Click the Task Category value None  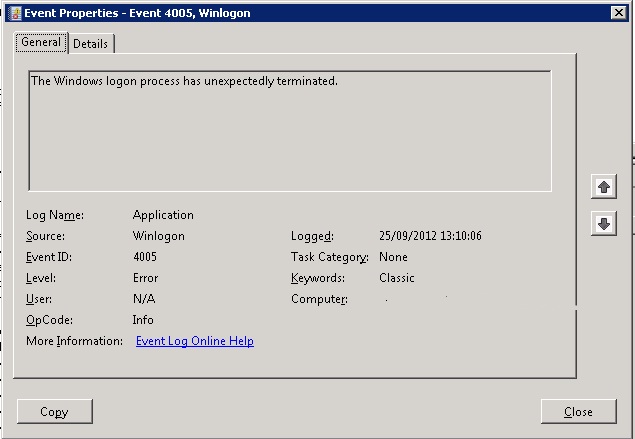[394, 257]
